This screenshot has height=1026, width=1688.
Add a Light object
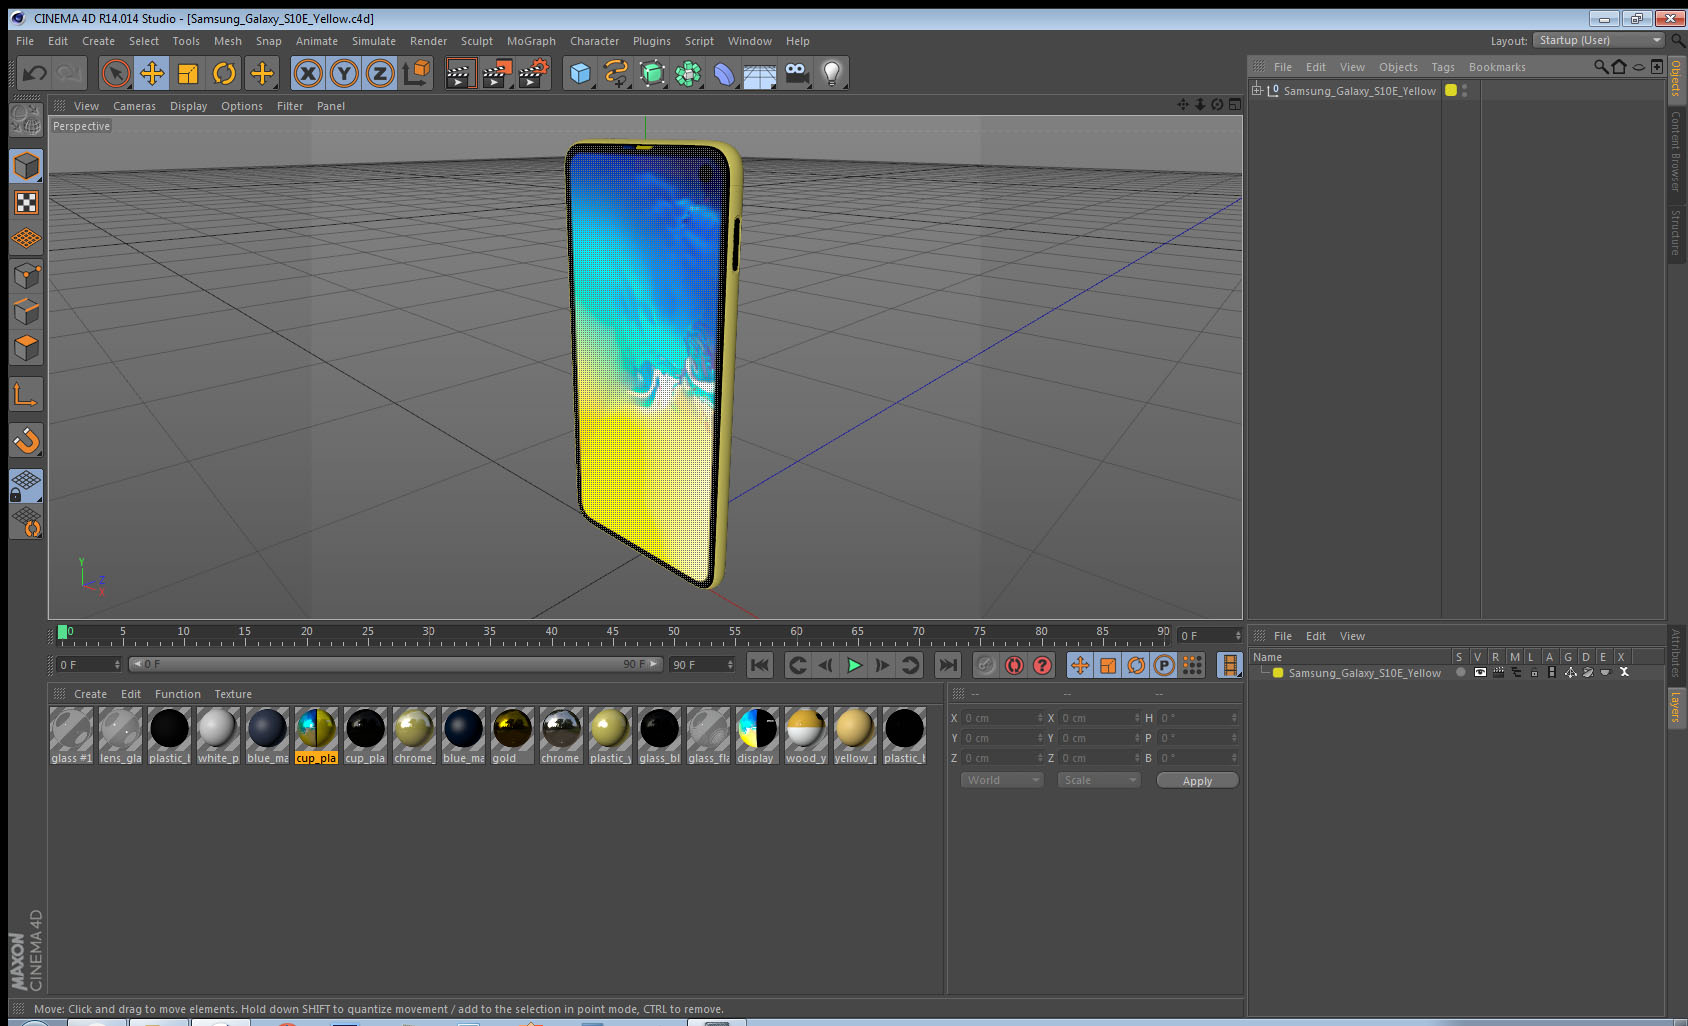(x=832, y=73)
